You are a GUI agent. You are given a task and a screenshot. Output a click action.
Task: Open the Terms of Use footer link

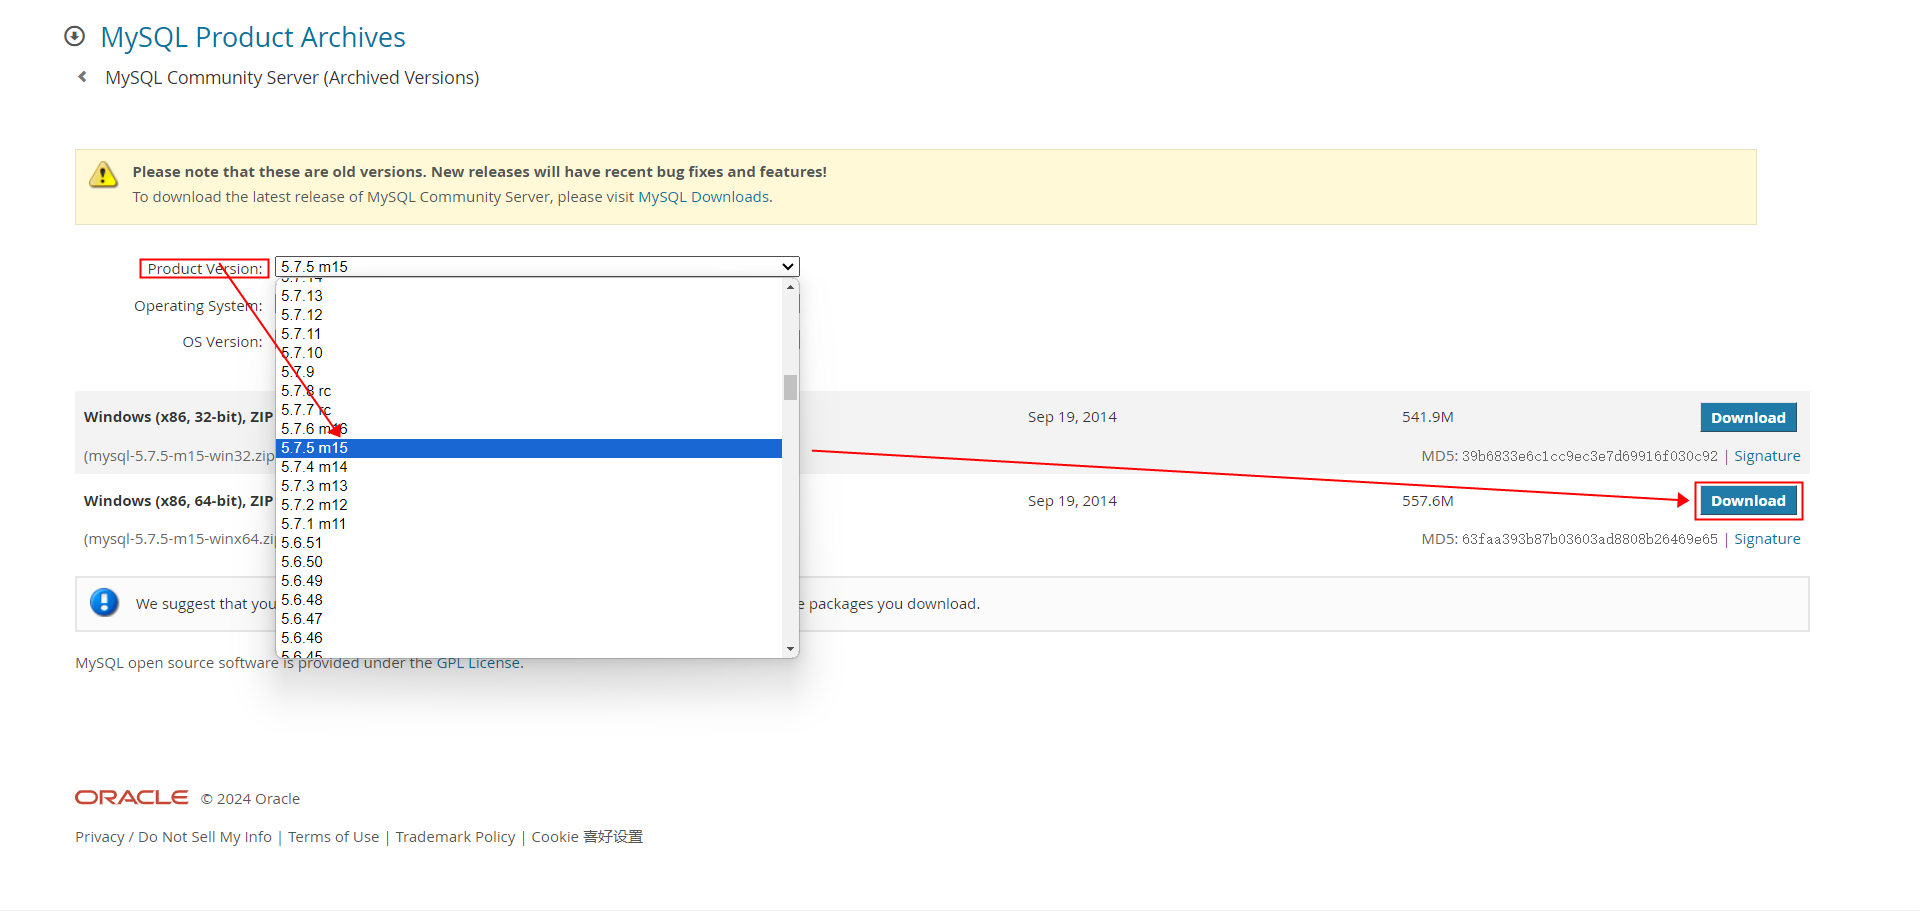tap(333, 837)
